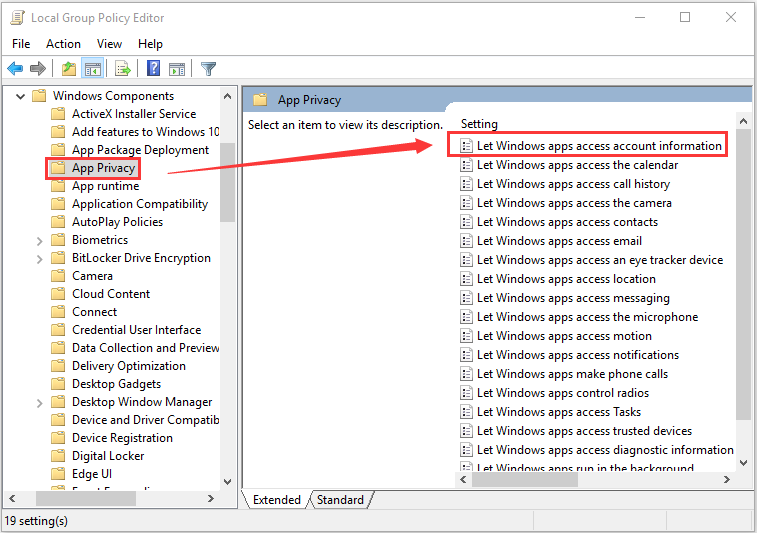The width and height of the screenshot is (757, 533).
Task: Open the View menu
Action: 109,44
